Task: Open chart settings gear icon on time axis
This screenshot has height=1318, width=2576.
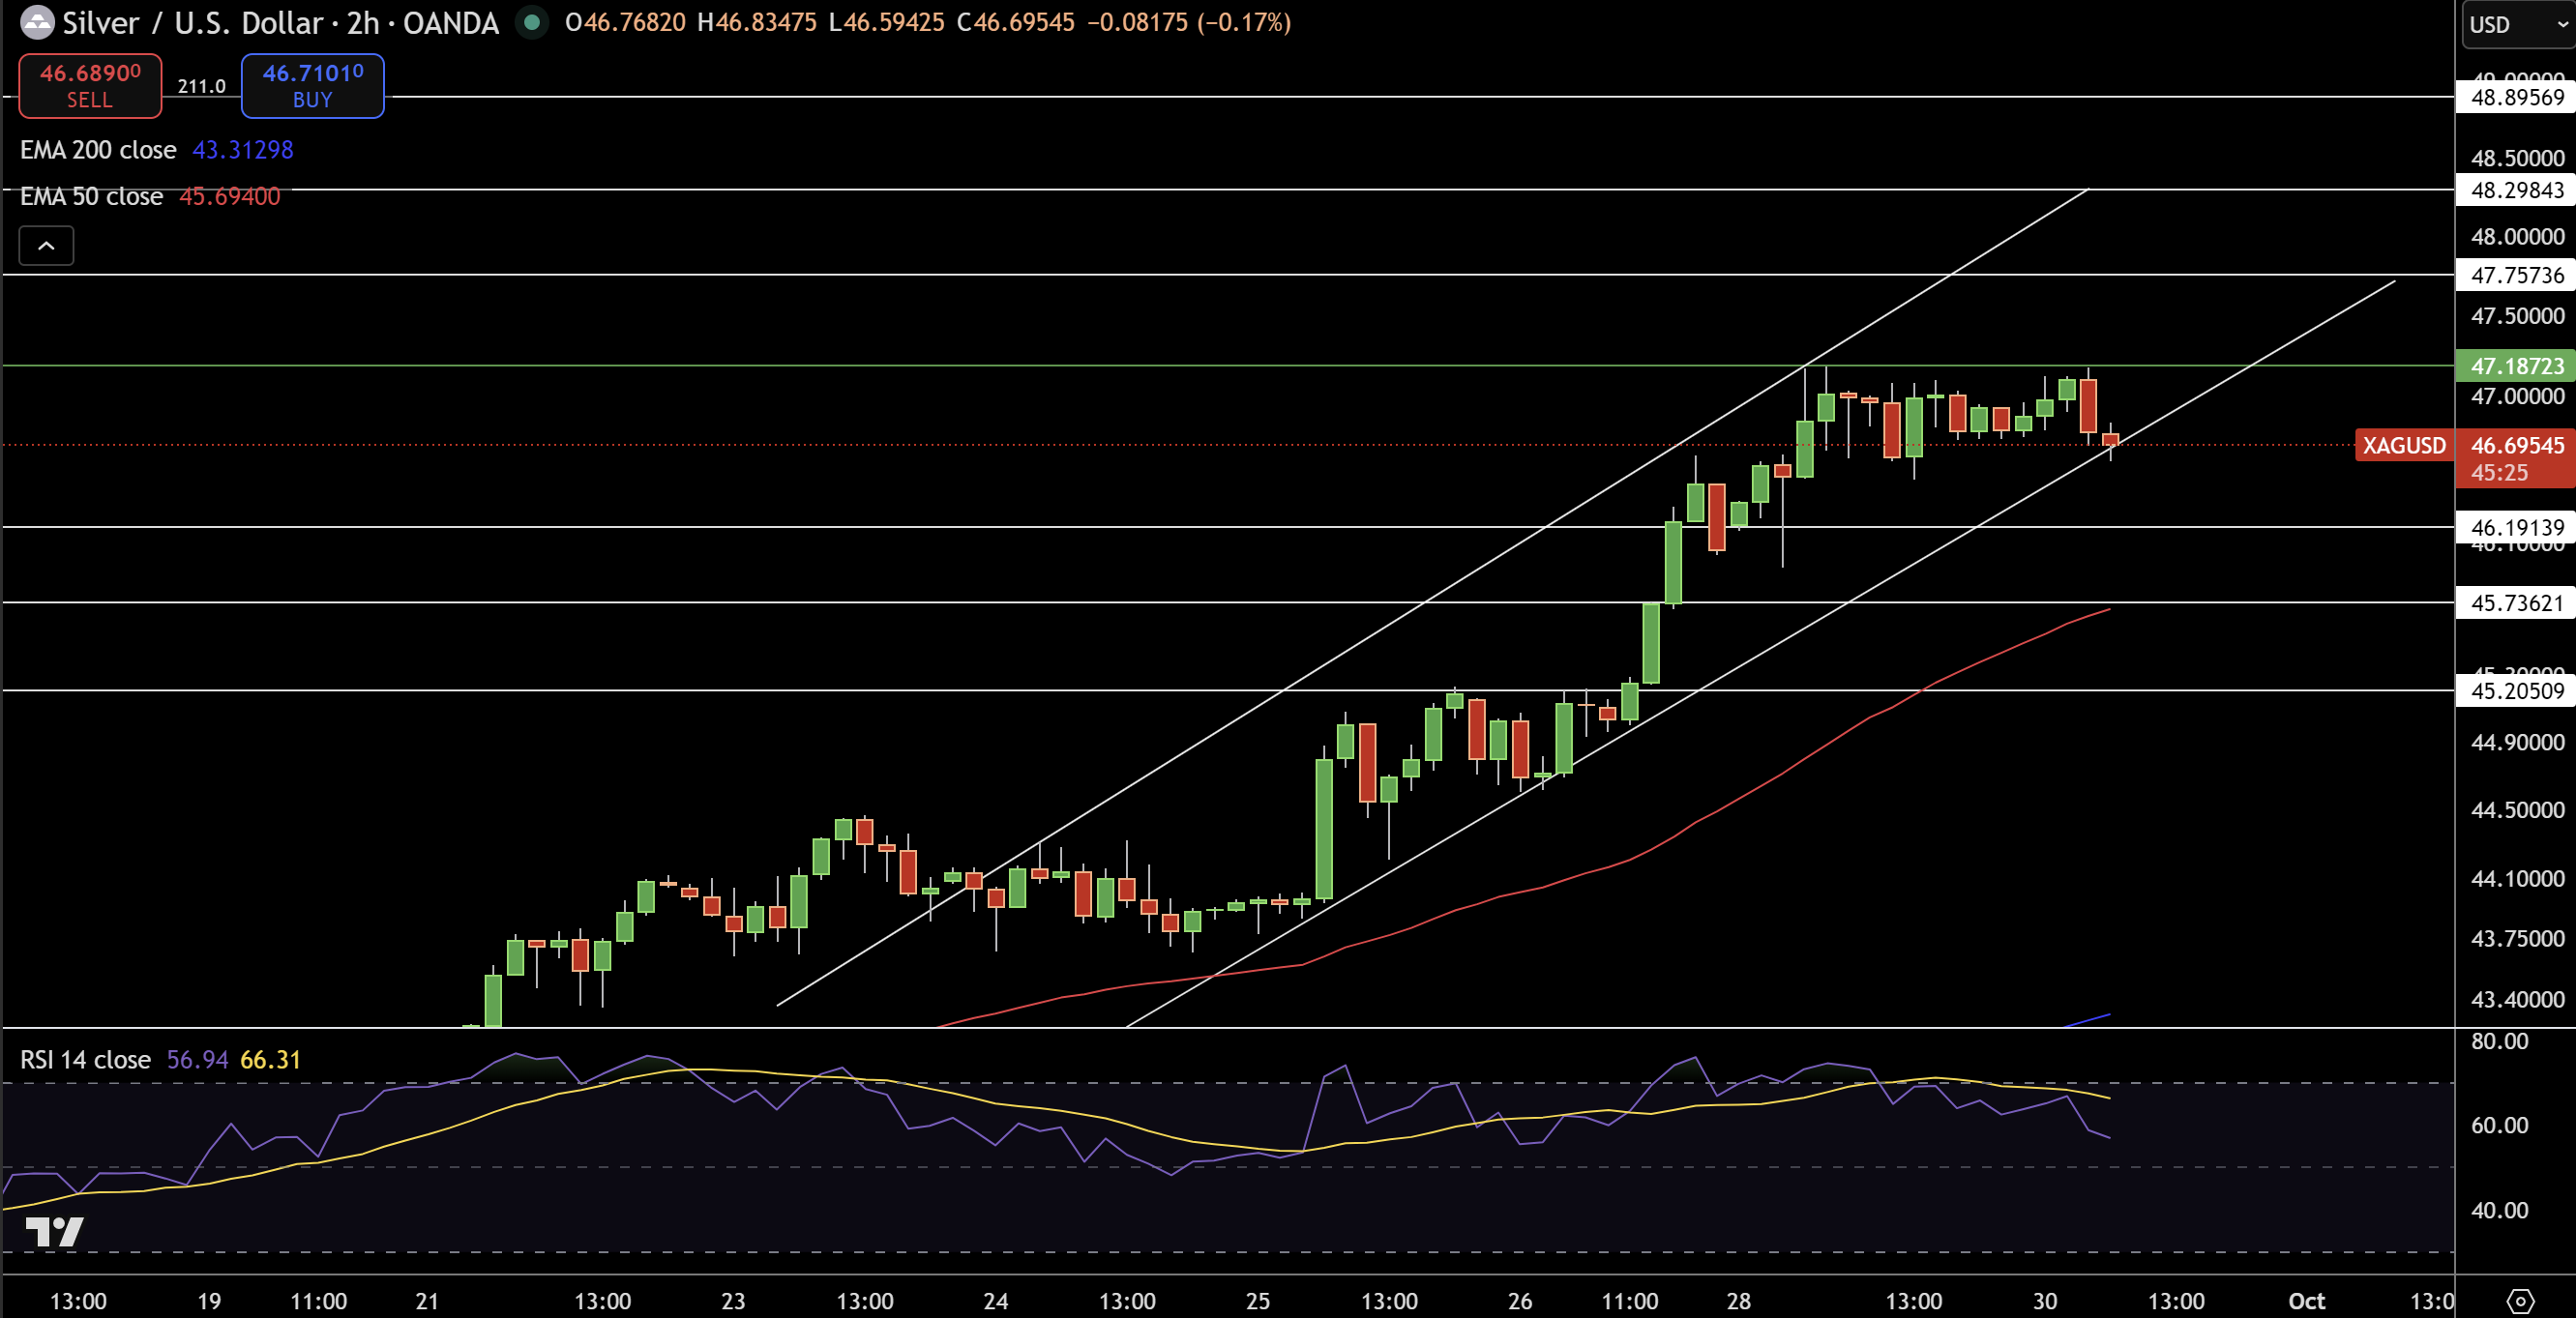Action: point(2520,1301)
